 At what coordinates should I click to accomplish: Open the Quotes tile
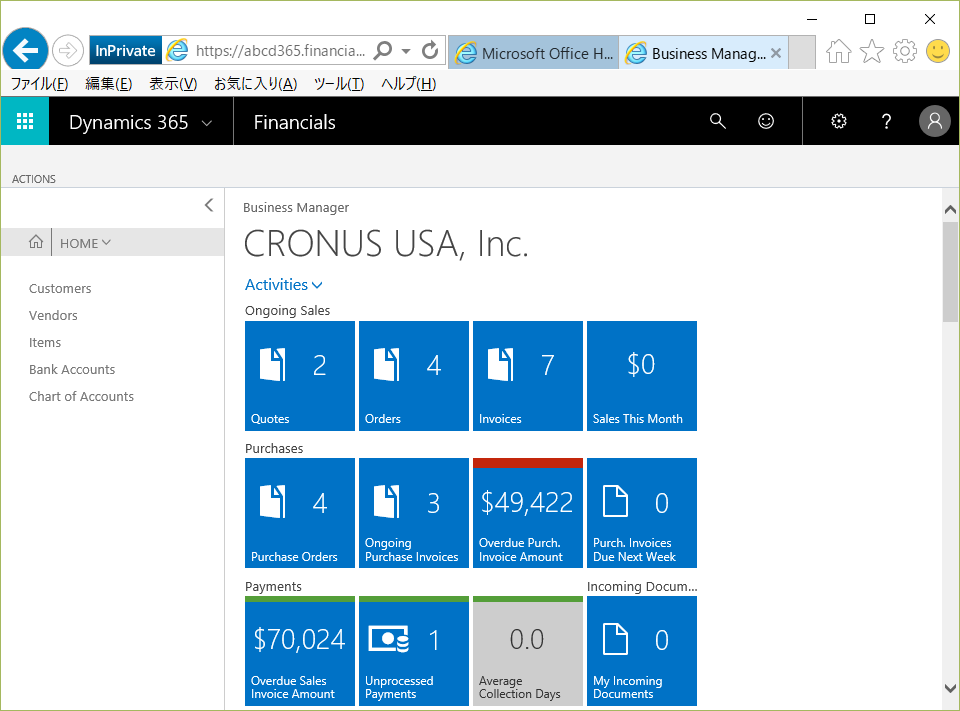pos(300,376)
